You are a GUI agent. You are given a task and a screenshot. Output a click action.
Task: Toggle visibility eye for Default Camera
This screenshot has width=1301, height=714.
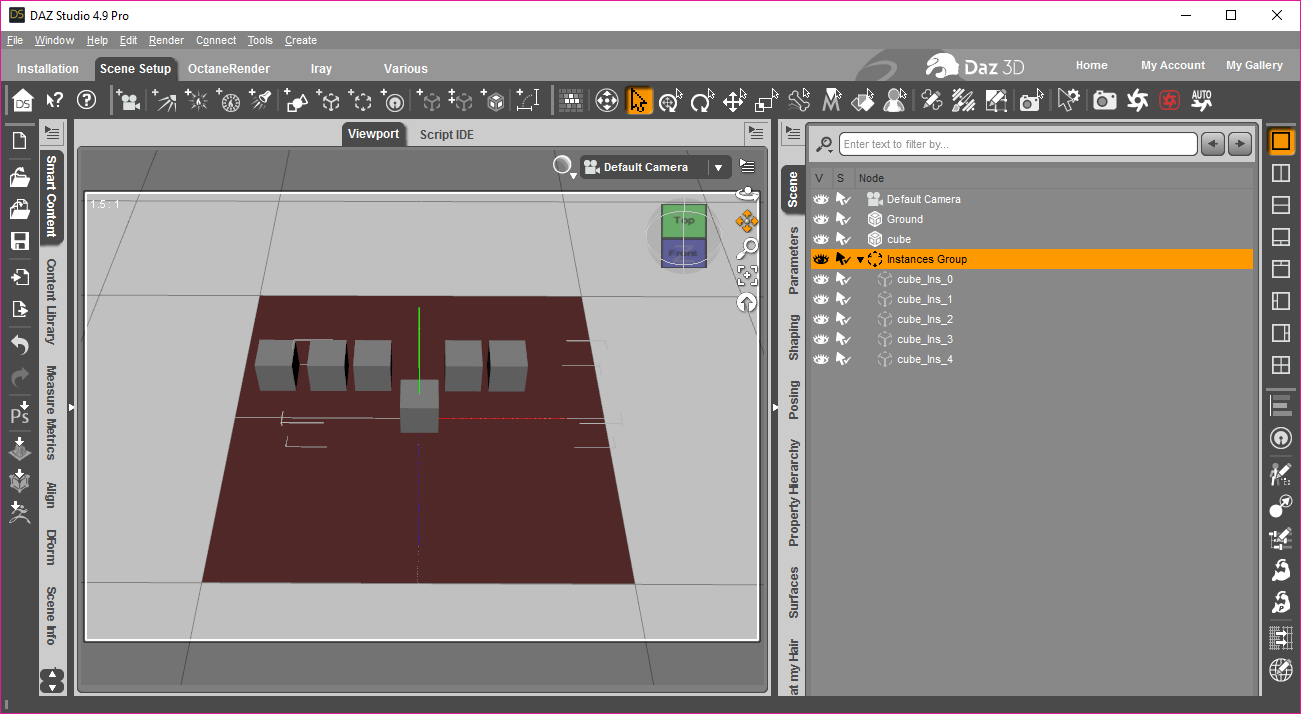(x=821, y=199)
